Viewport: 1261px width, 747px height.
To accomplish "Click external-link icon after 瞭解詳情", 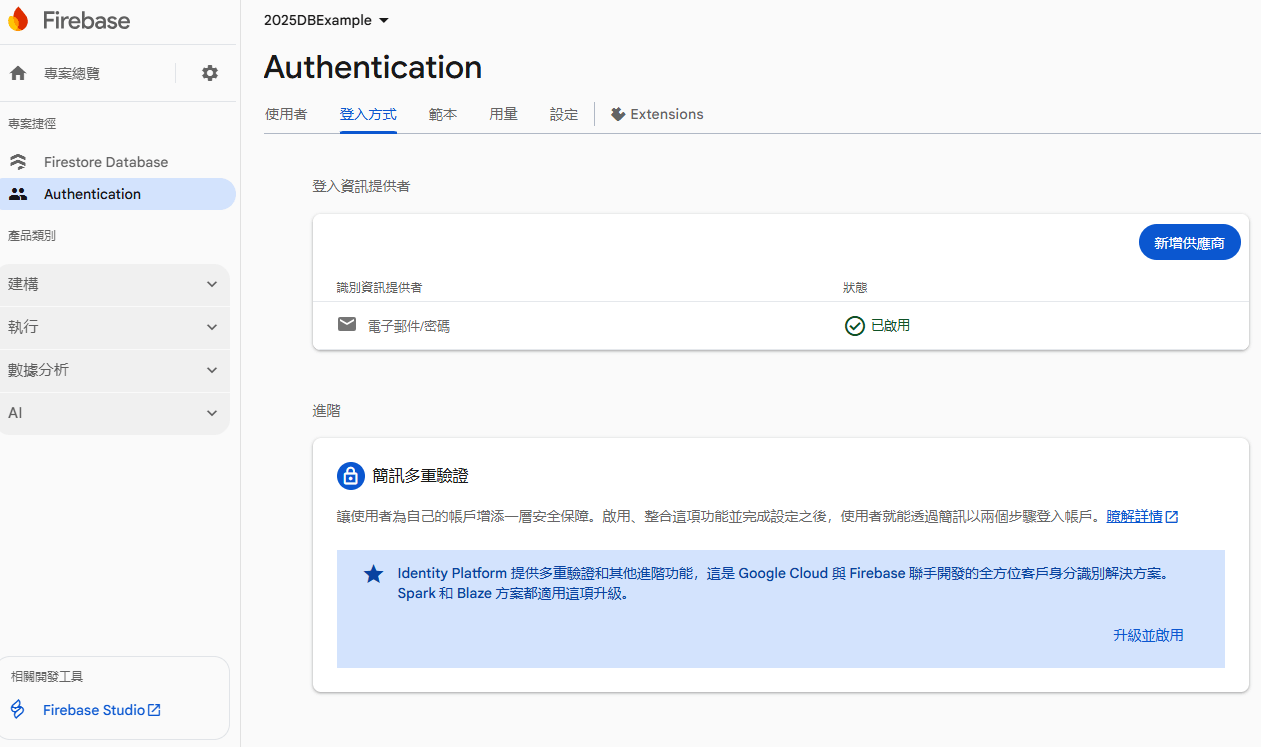I will [x=1172, y=517].
